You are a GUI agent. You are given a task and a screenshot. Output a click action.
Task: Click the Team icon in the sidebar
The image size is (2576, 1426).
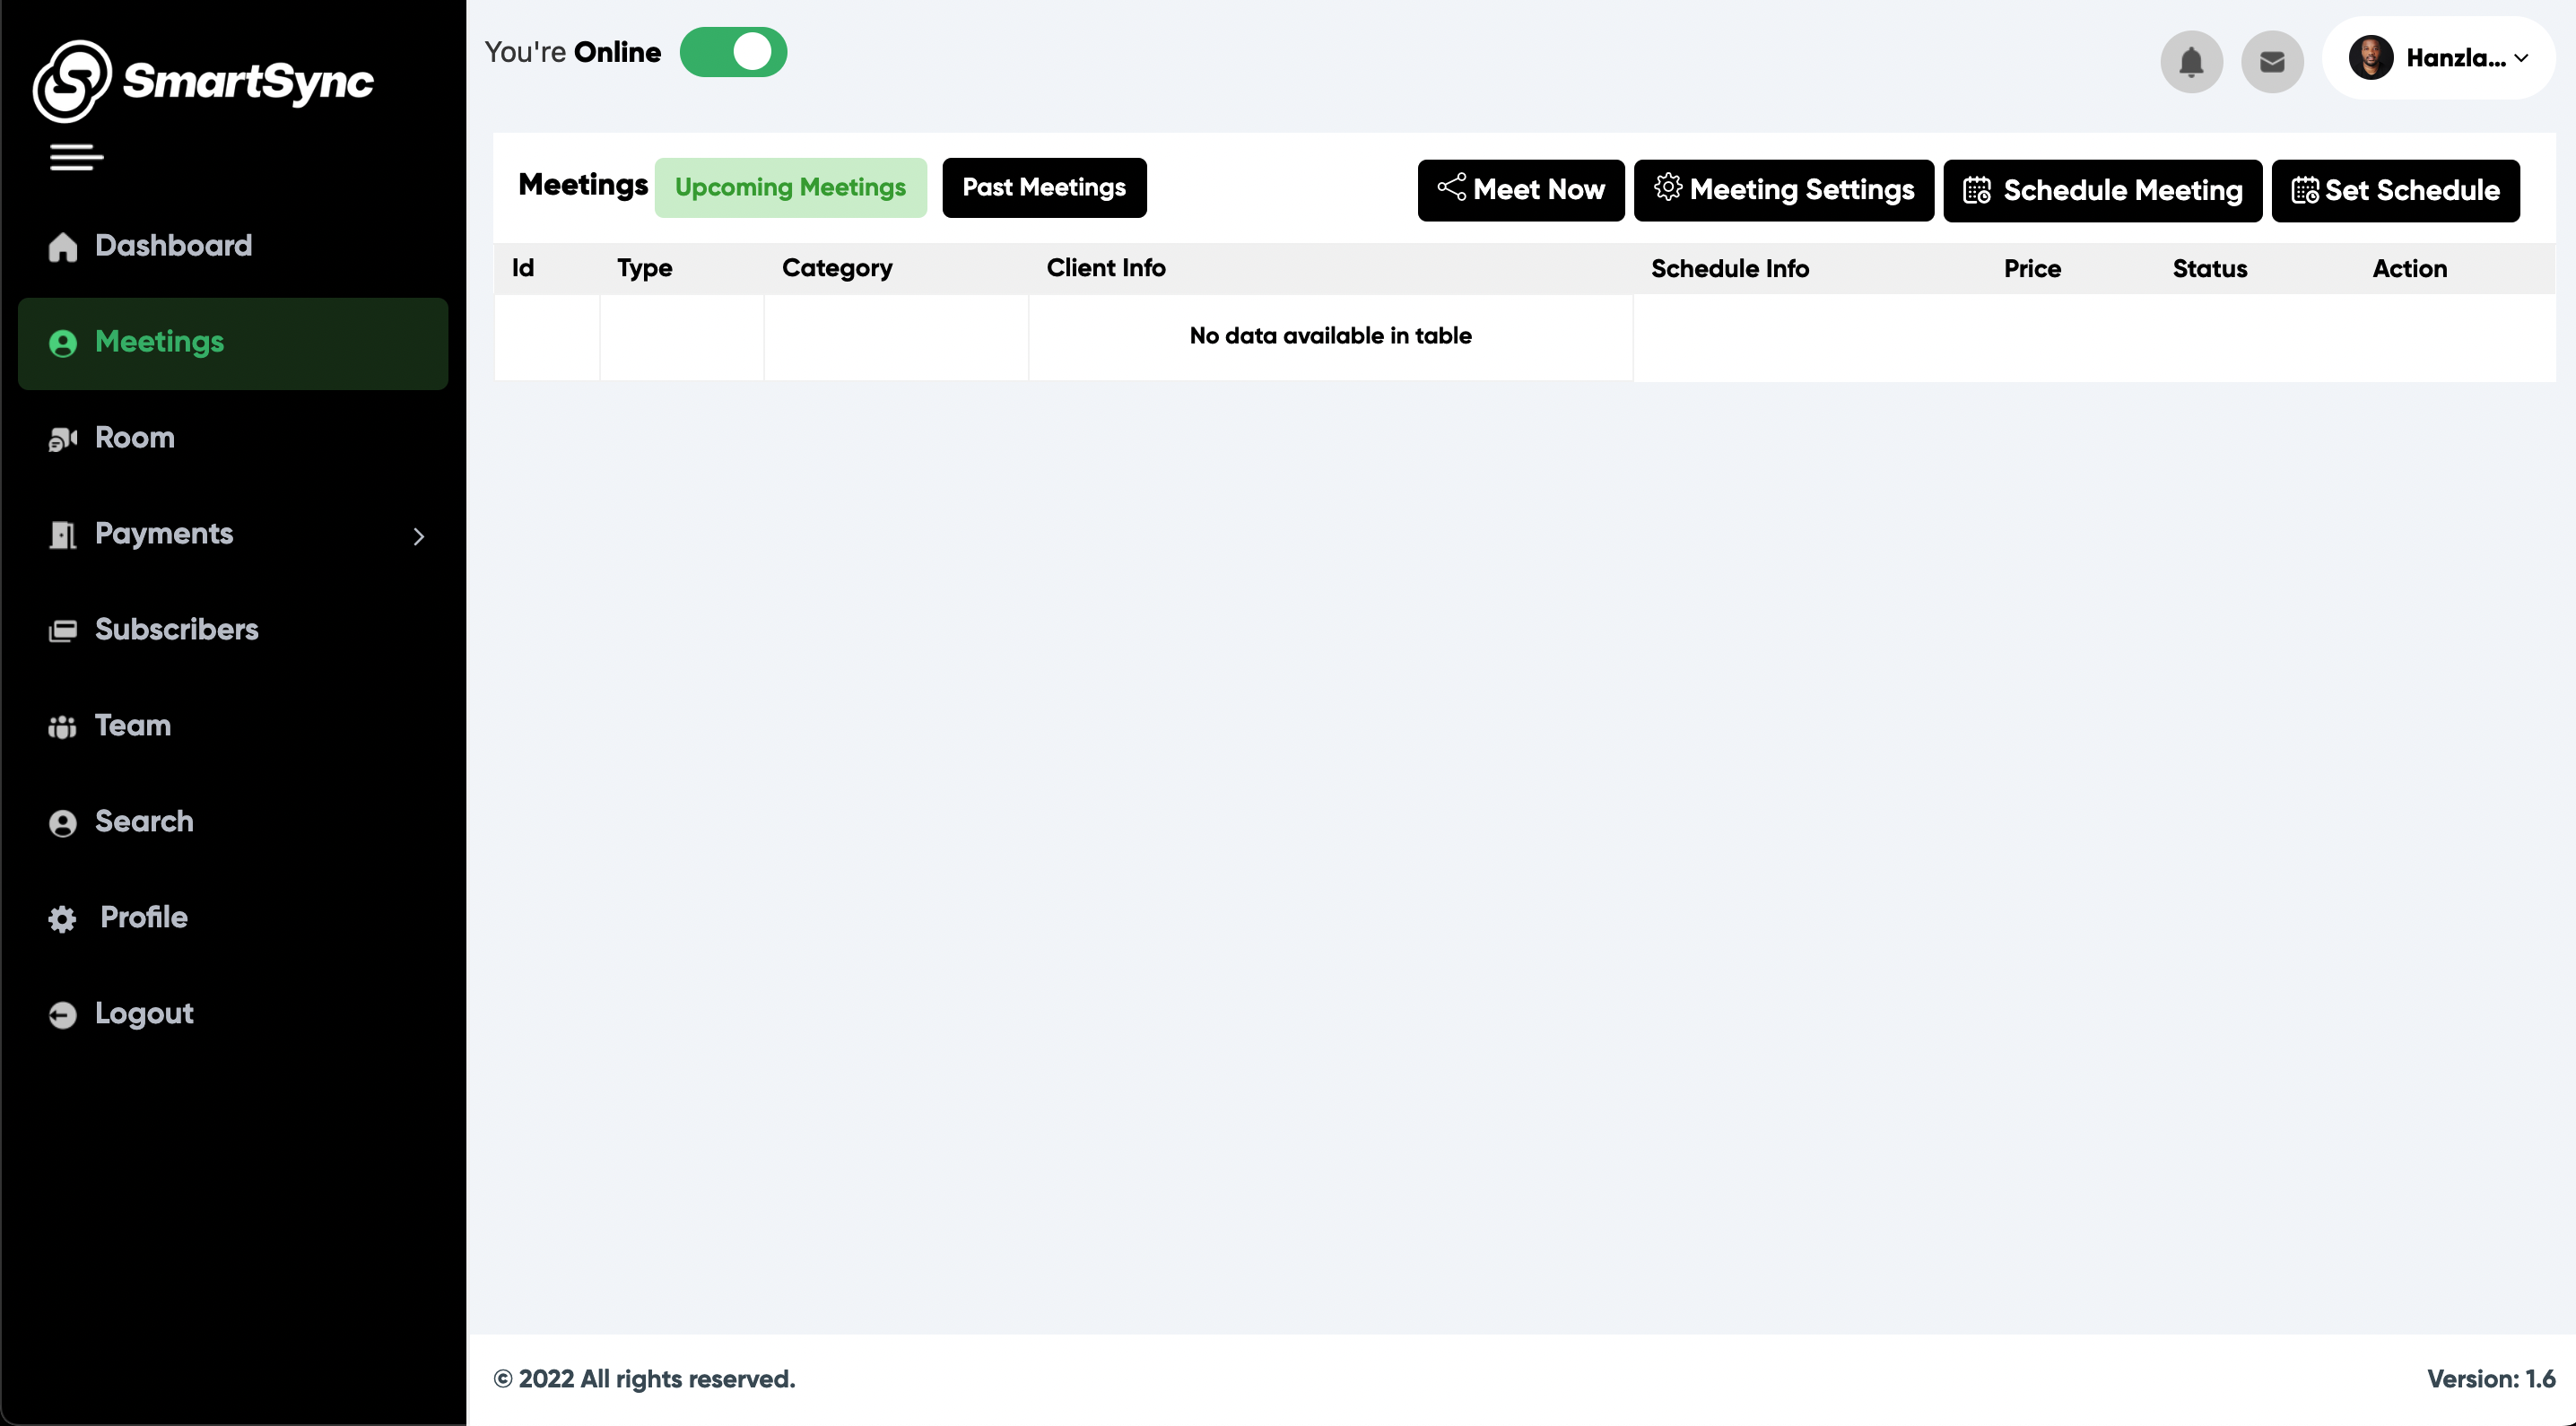coord(62,726)
